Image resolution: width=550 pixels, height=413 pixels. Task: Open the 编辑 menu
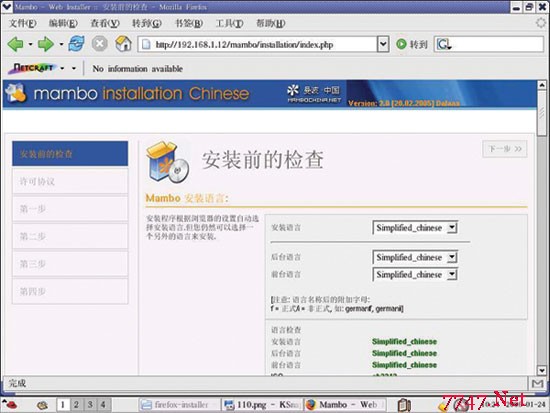[63, 24]
